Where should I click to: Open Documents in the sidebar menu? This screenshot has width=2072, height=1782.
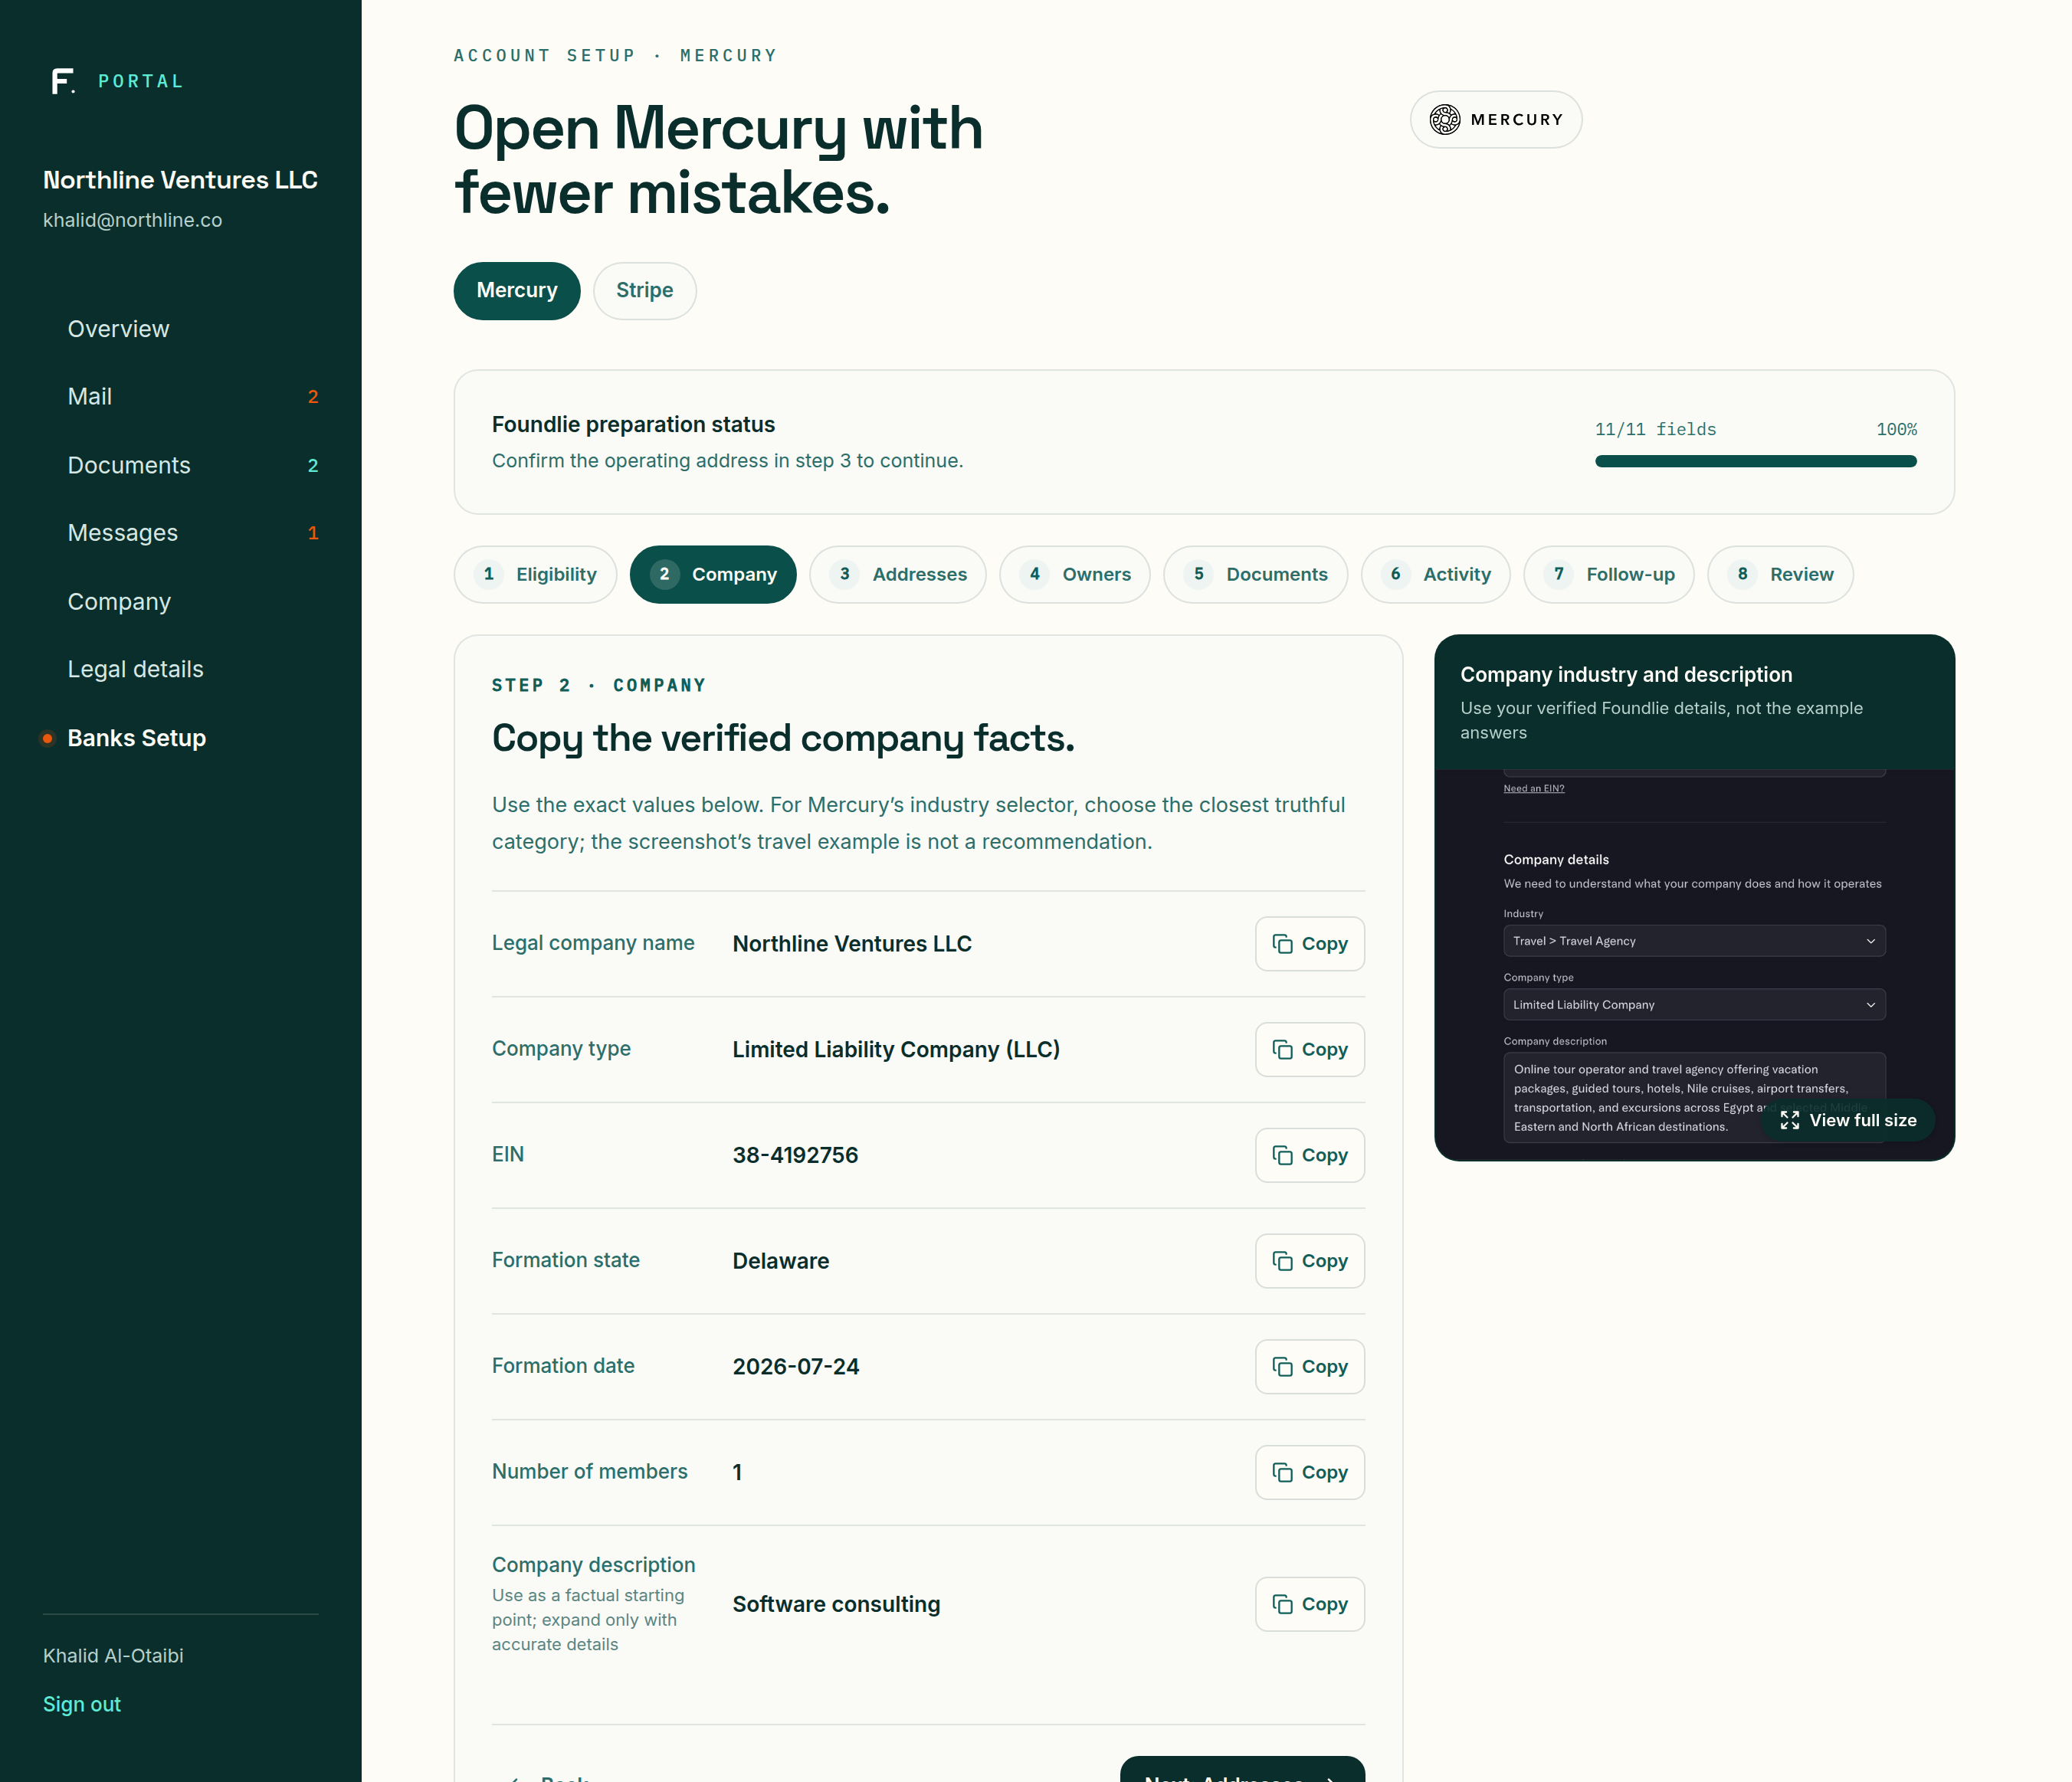pos(129,465)
